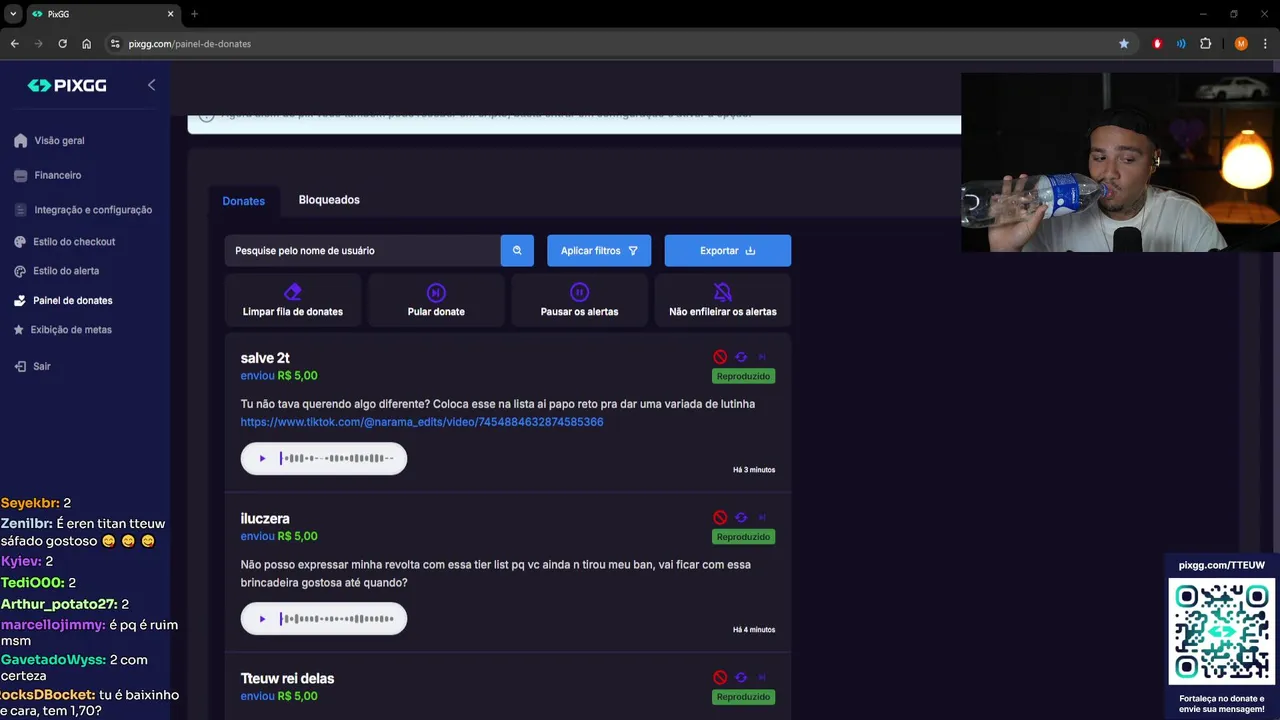Replay Tteuw rei delas donation alert
Viewport: 1280px width, 720px height.
[x=741, y=677]
